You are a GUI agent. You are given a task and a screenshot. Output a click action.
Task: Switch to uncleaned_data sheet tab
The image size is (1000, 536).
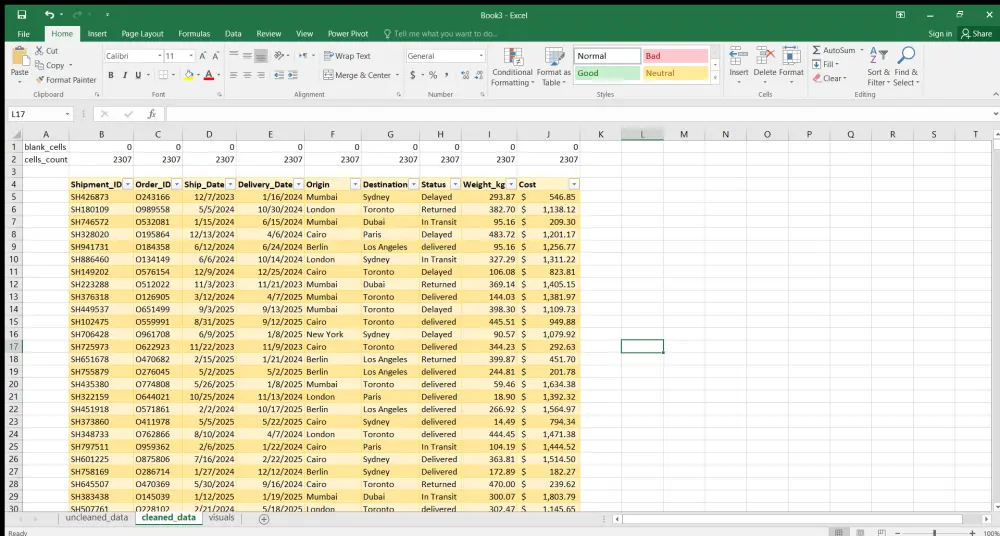pos(96,517)
